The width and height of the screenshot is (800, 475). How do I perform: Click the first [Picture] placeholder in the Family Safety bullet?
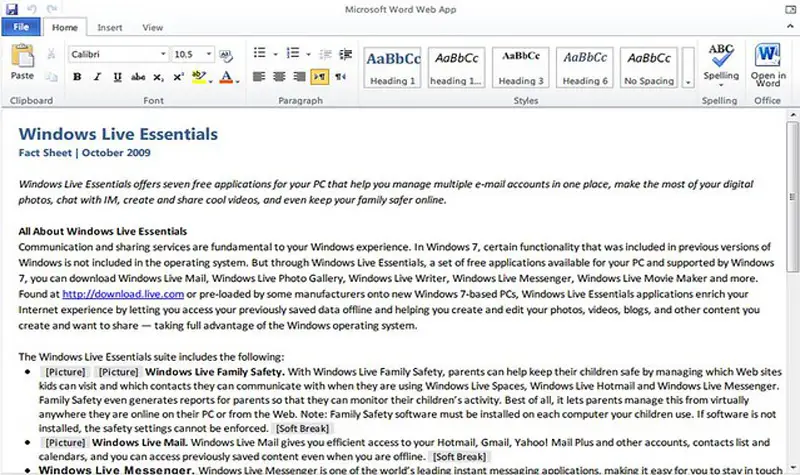click(65, 372)
